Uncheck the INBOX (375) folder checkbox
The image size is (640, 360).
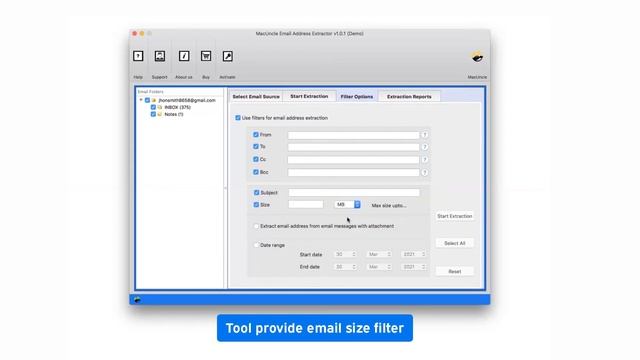point(153,107)
